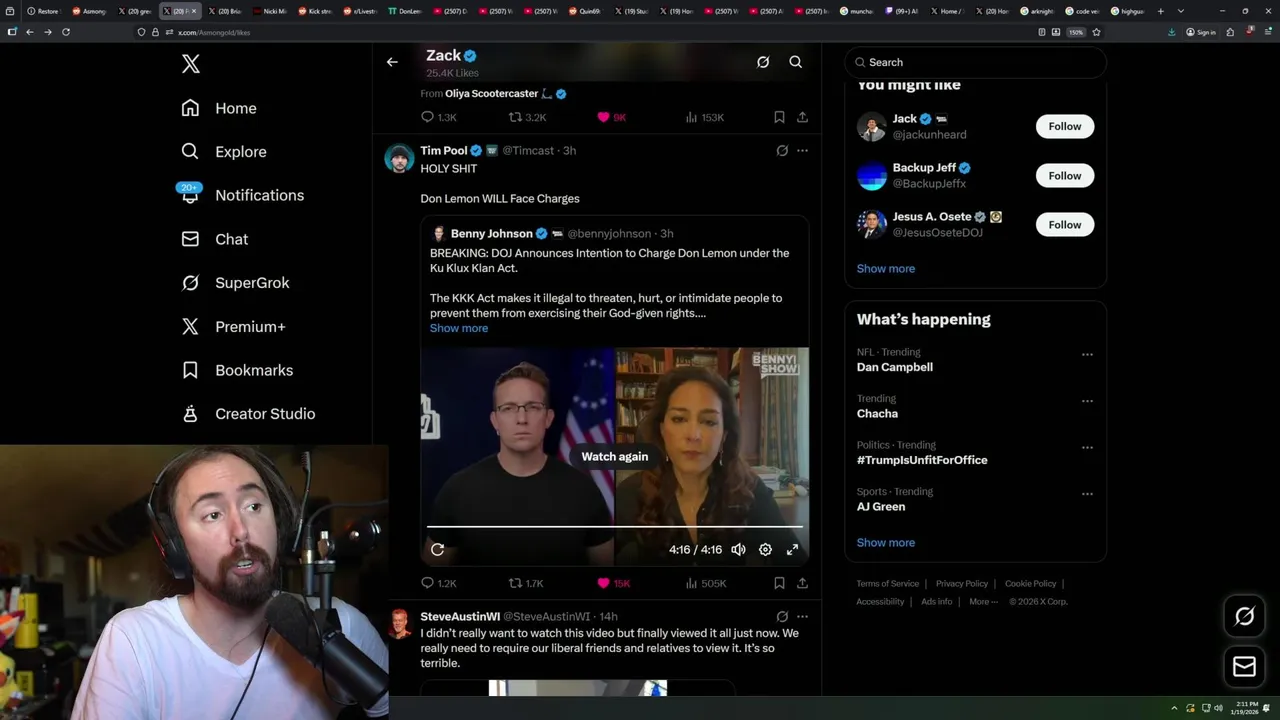Open the Dan Campbell trend
The height and width of the screenshot is (720, 1280).
895,367
